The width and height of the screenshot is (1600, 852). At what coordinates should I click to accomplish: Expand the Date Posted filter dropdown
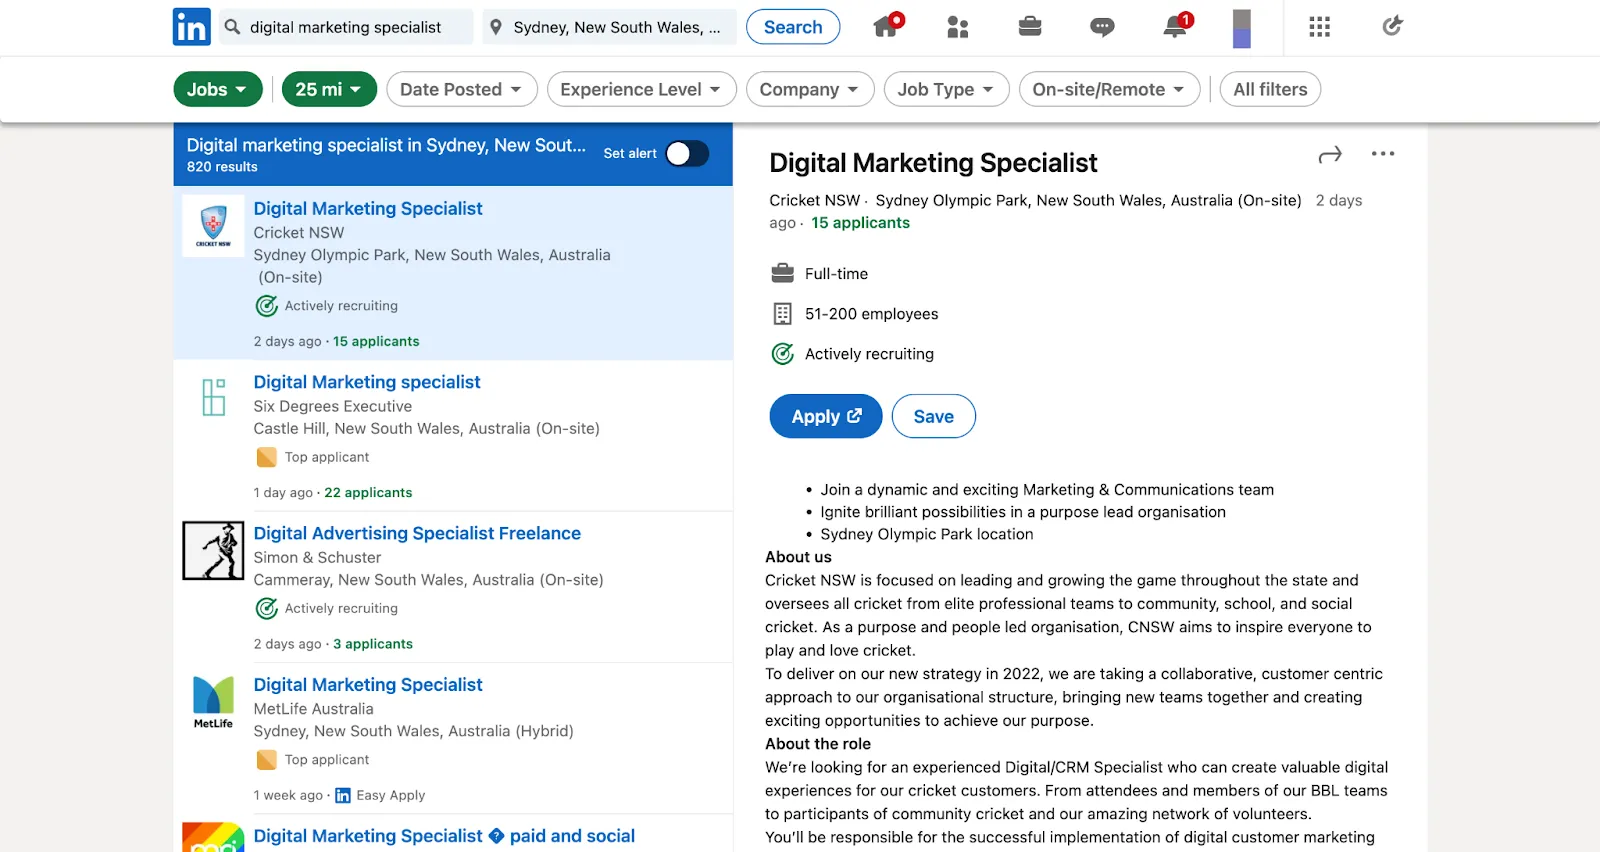461,89
